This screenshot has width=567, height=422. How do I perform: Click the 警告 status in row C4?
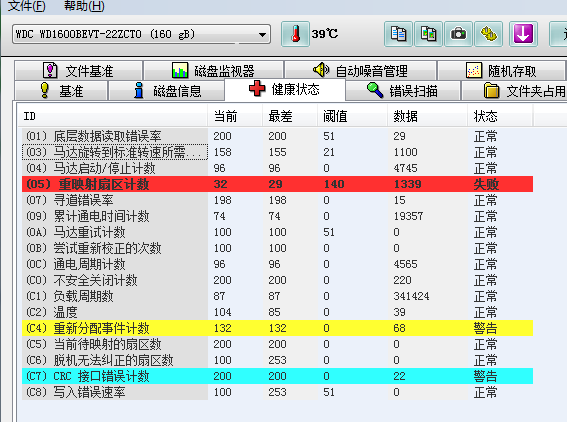point(485,328)
